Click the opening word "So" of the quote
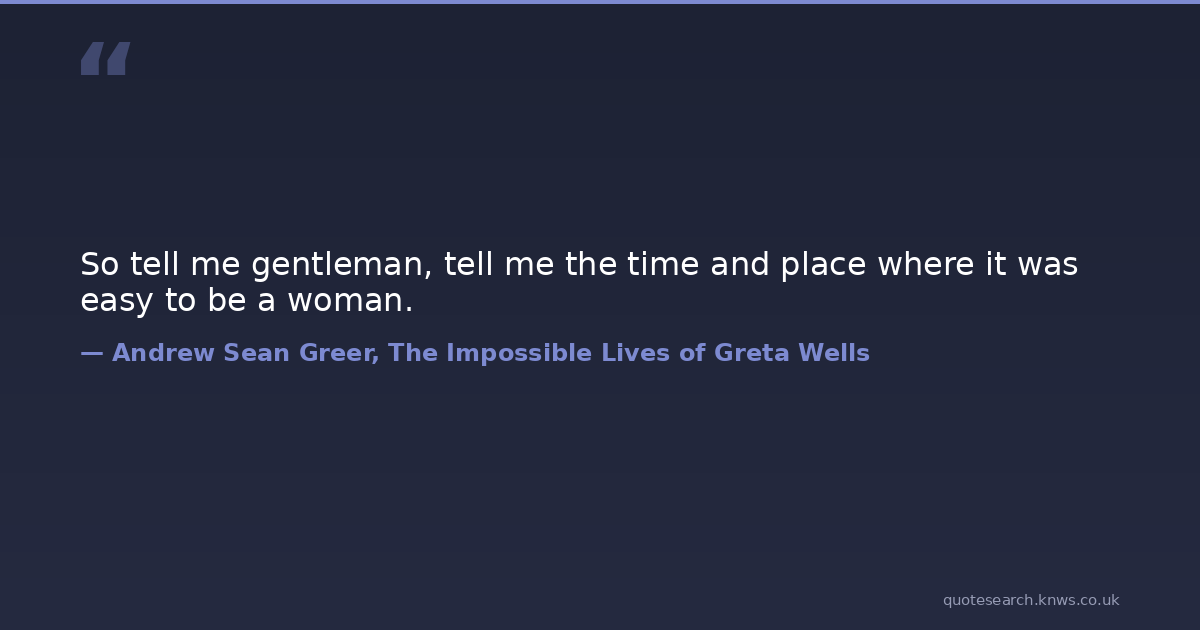 pyautogui.click(x=100, y=265)
